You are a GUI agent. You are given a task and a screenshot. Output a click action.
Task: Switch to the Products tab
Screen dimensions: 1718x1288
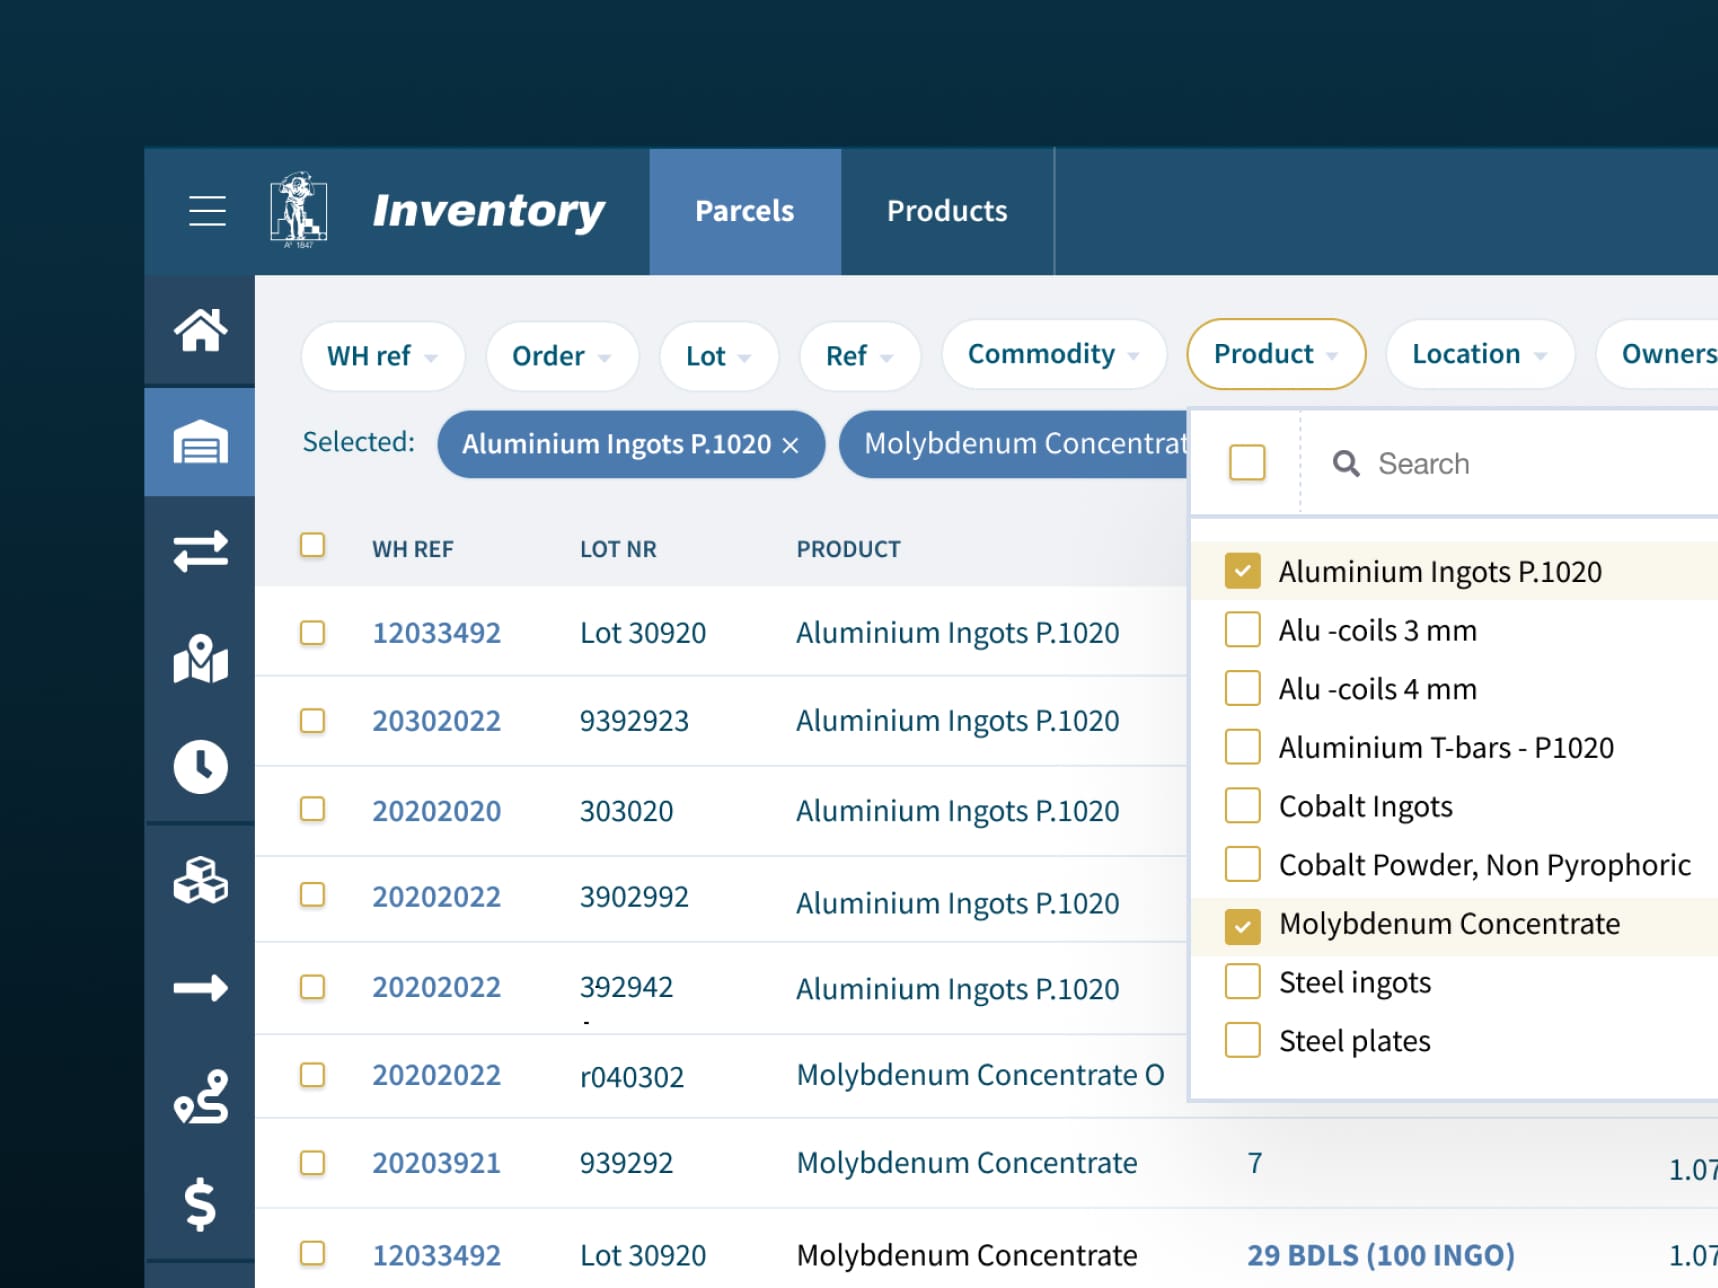tap(946, 211)
